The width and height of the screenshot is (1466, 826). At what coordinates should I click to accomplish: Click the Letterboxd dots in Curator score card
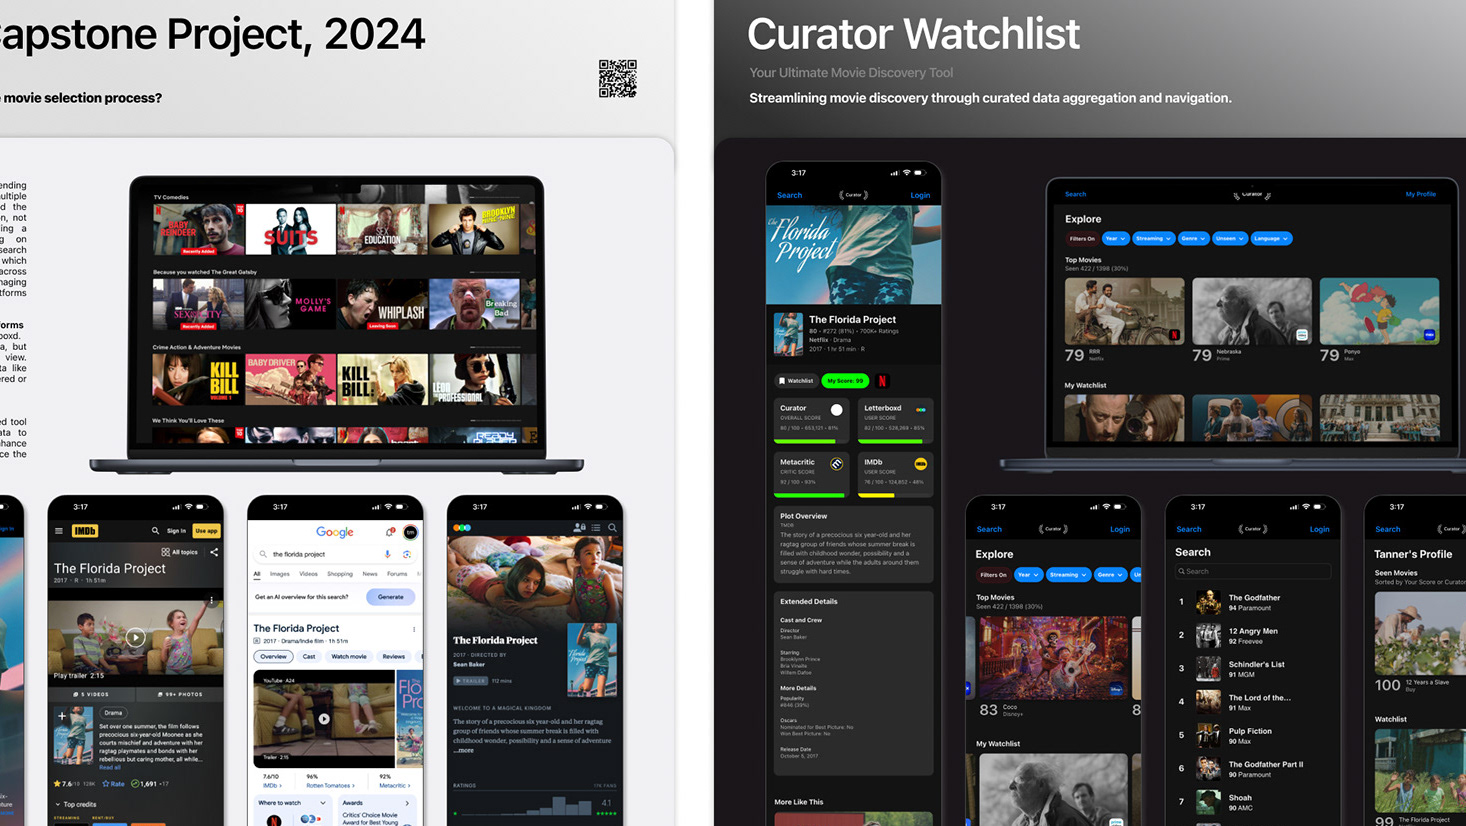[920, 410]
